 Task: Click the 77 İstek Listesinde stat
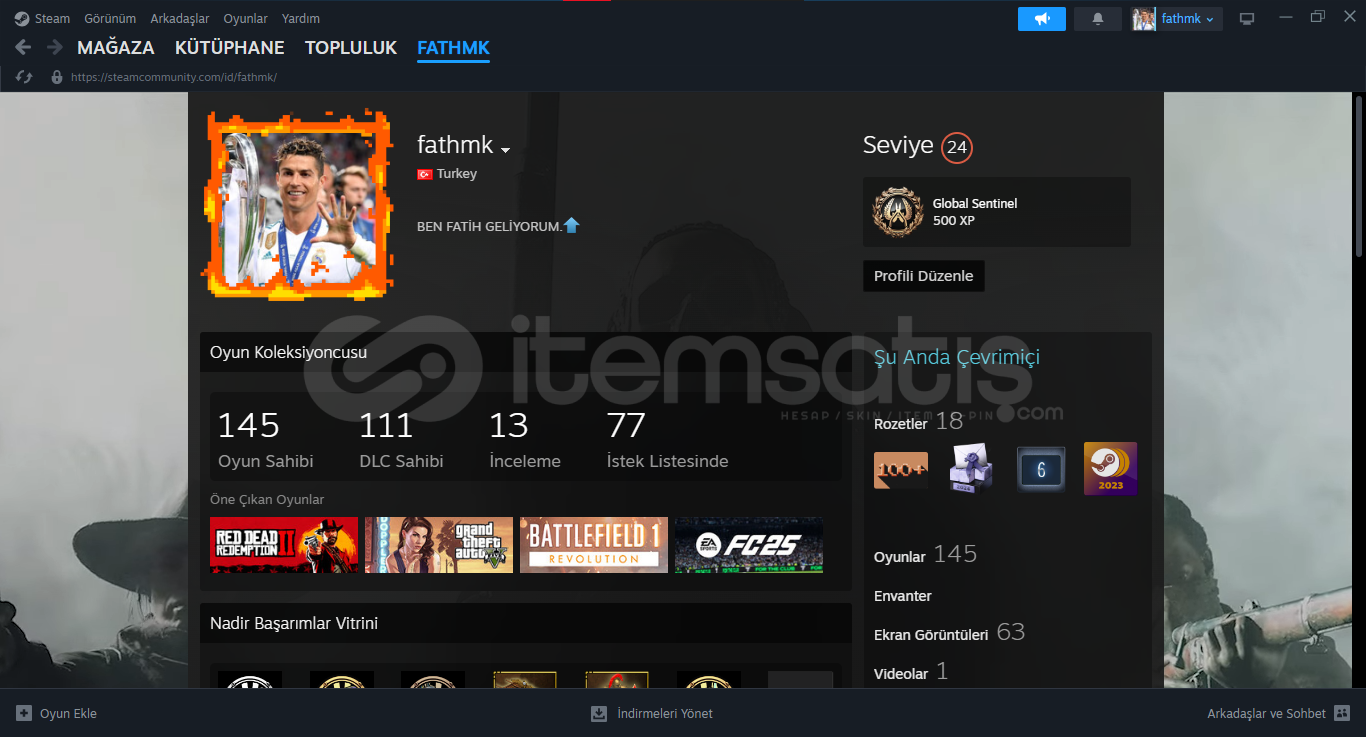pyautogui.click(x=667, y=439)
